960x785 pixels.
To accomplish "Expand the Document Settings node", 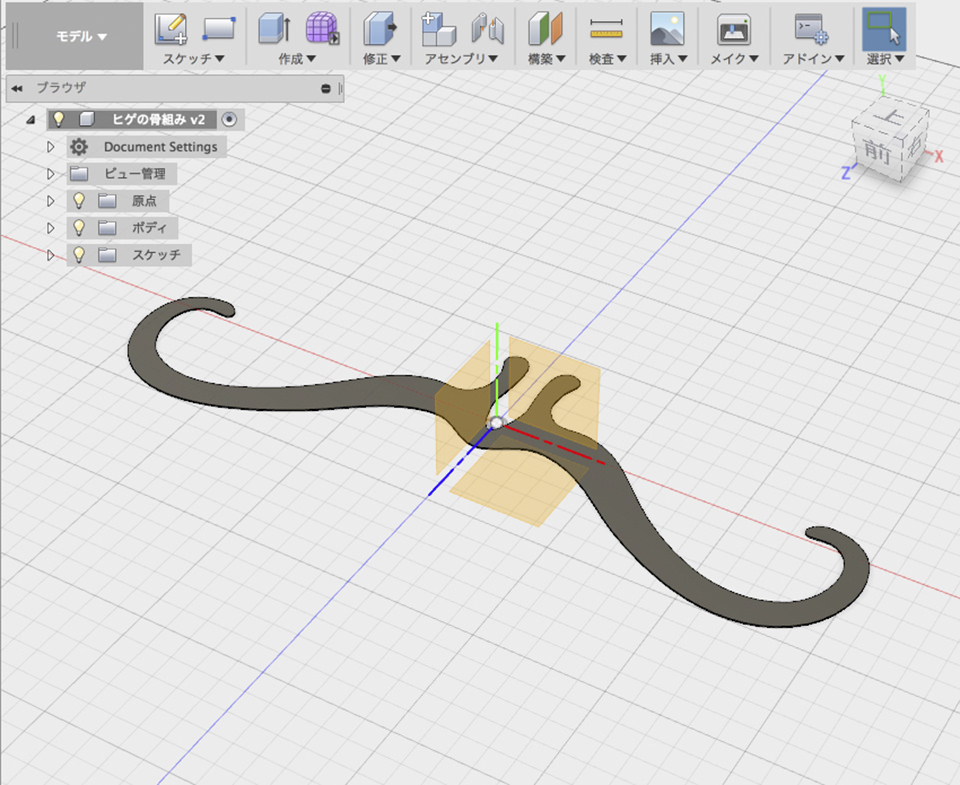I will coord(51,147).
